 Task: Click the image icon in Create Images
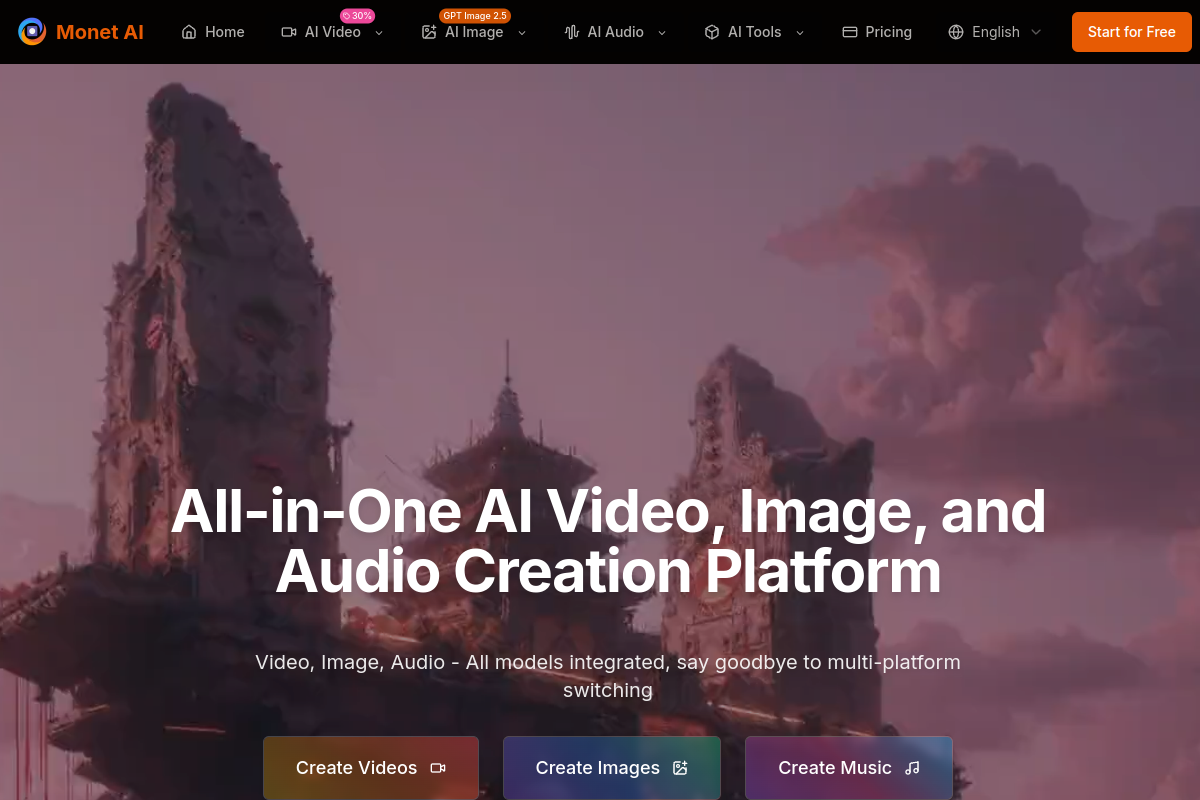[680, 768]
